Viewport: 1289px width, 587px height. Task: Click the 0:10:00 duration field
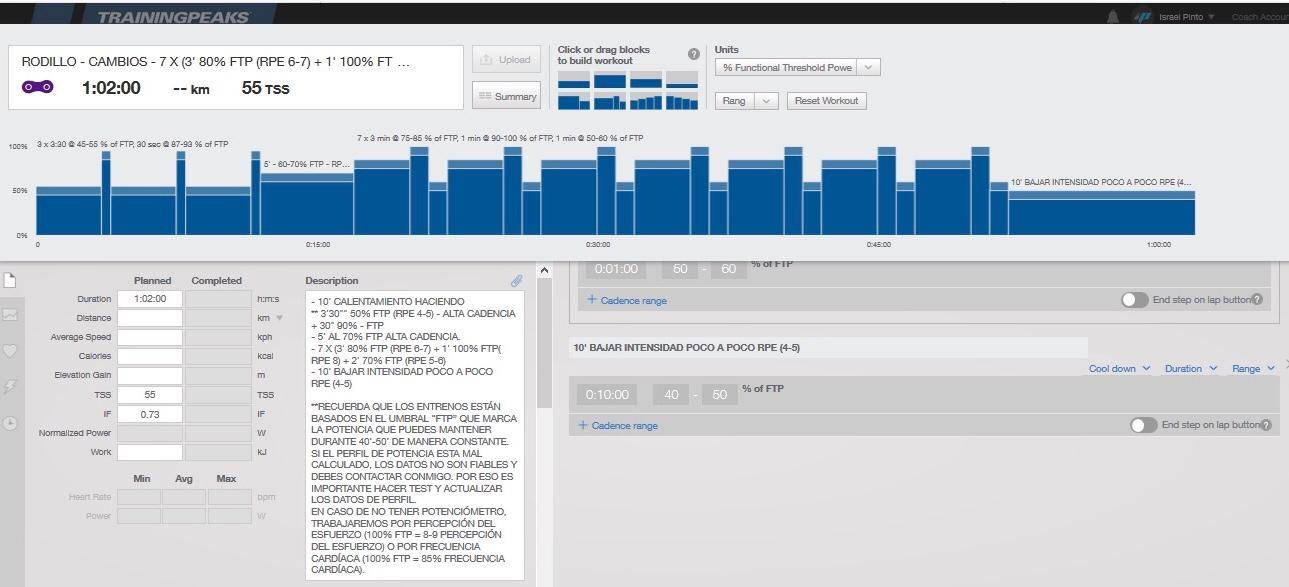pyautogui.click(x=608, y=395)
